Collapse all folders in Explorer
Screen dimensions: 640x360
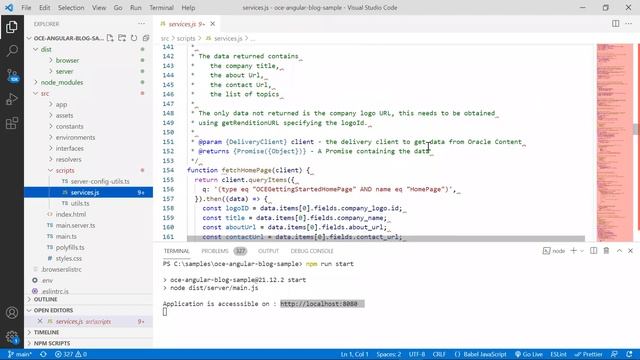click(x=146, y=38)
